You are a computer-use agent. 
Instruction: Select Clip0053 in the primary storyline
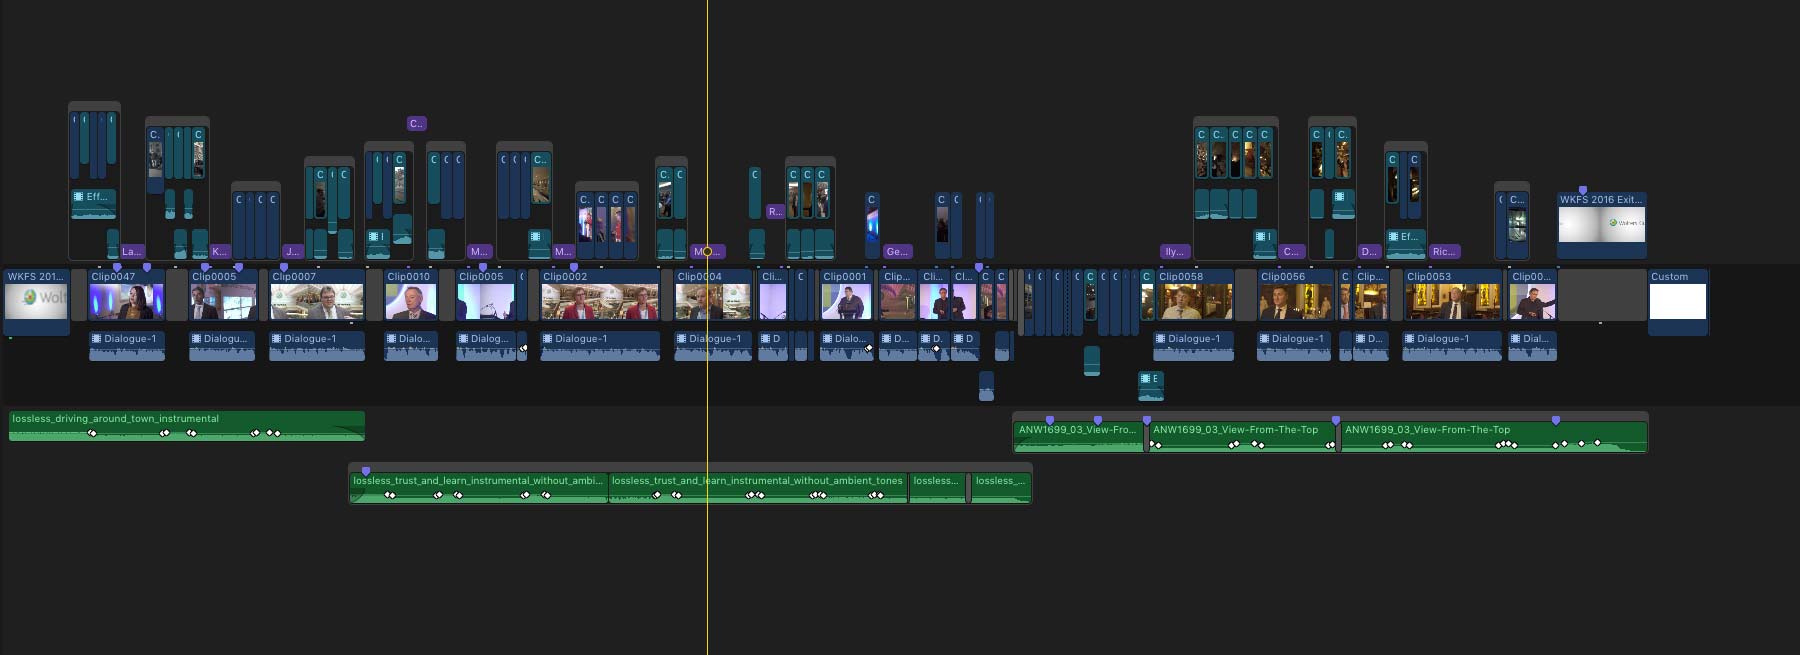[x=1452, y=295]
